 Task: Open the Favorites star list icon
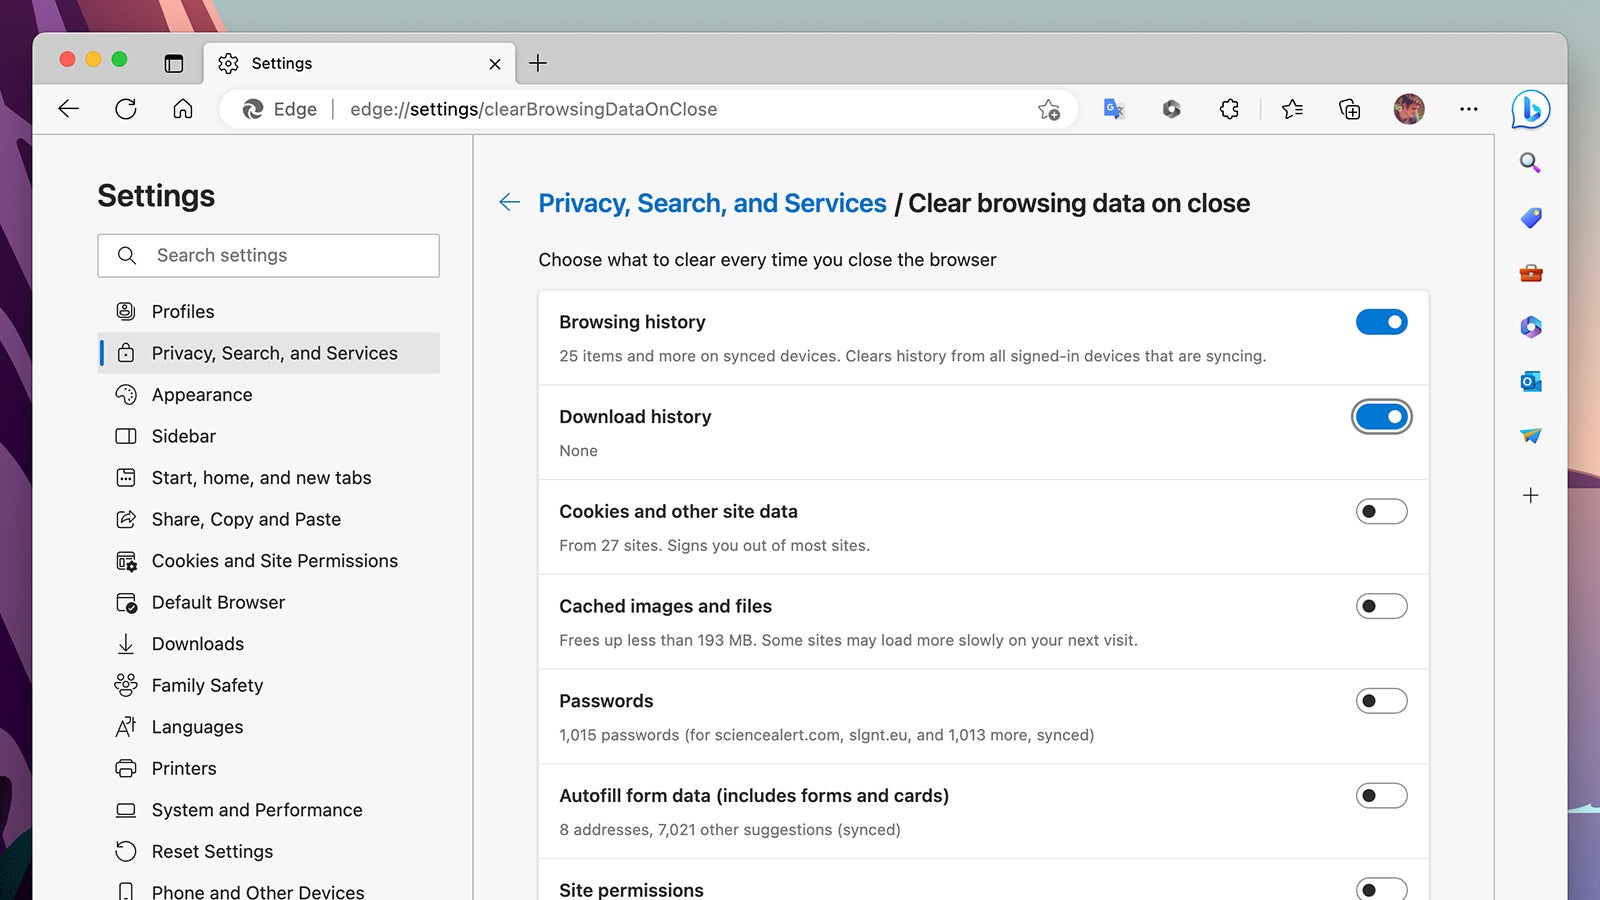[1292, 109]
